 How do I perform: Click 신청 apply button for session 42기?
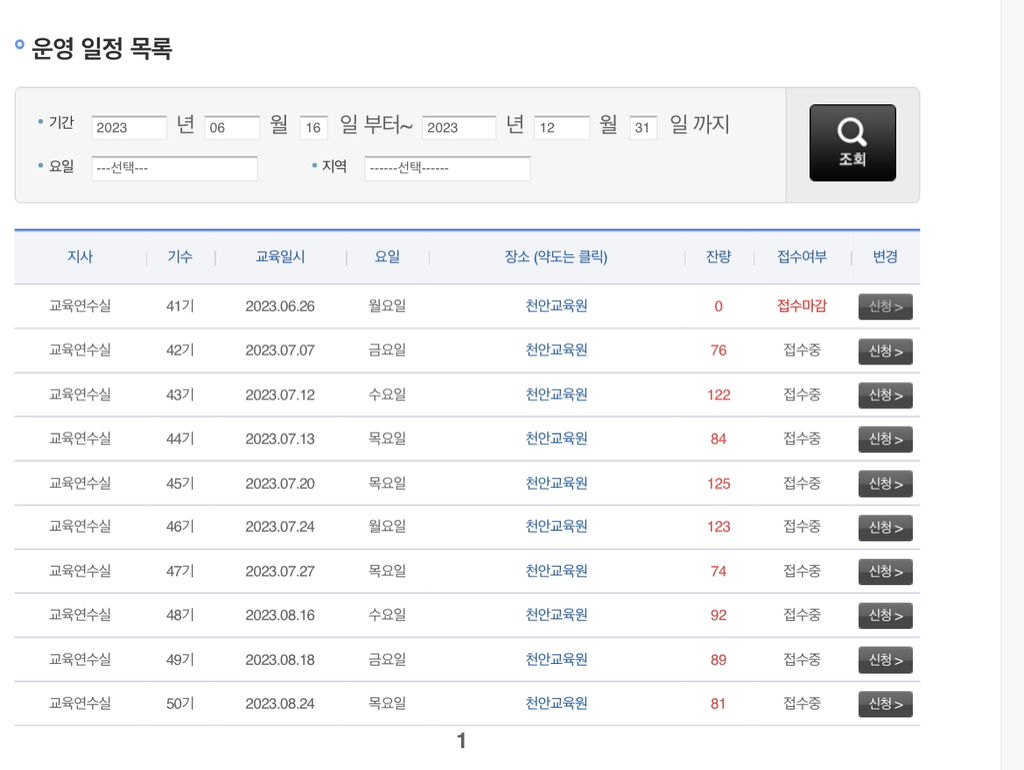coord(884,351)
